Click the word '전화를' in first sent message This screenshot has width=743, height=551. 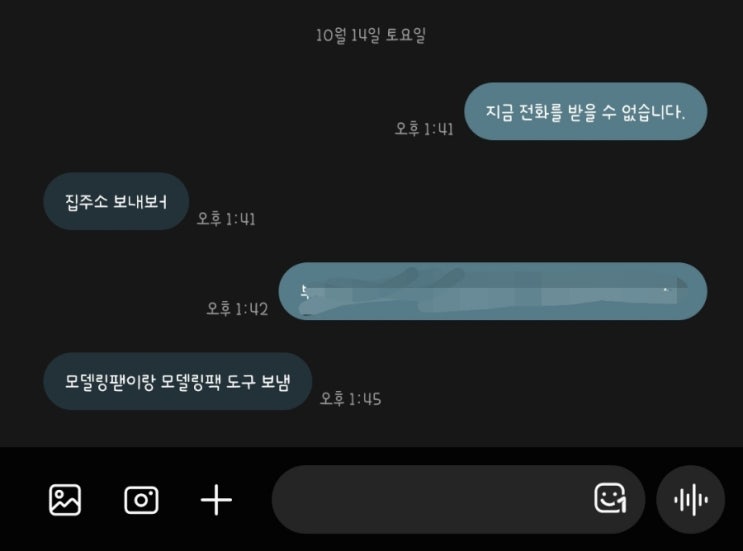click(540, 112)
